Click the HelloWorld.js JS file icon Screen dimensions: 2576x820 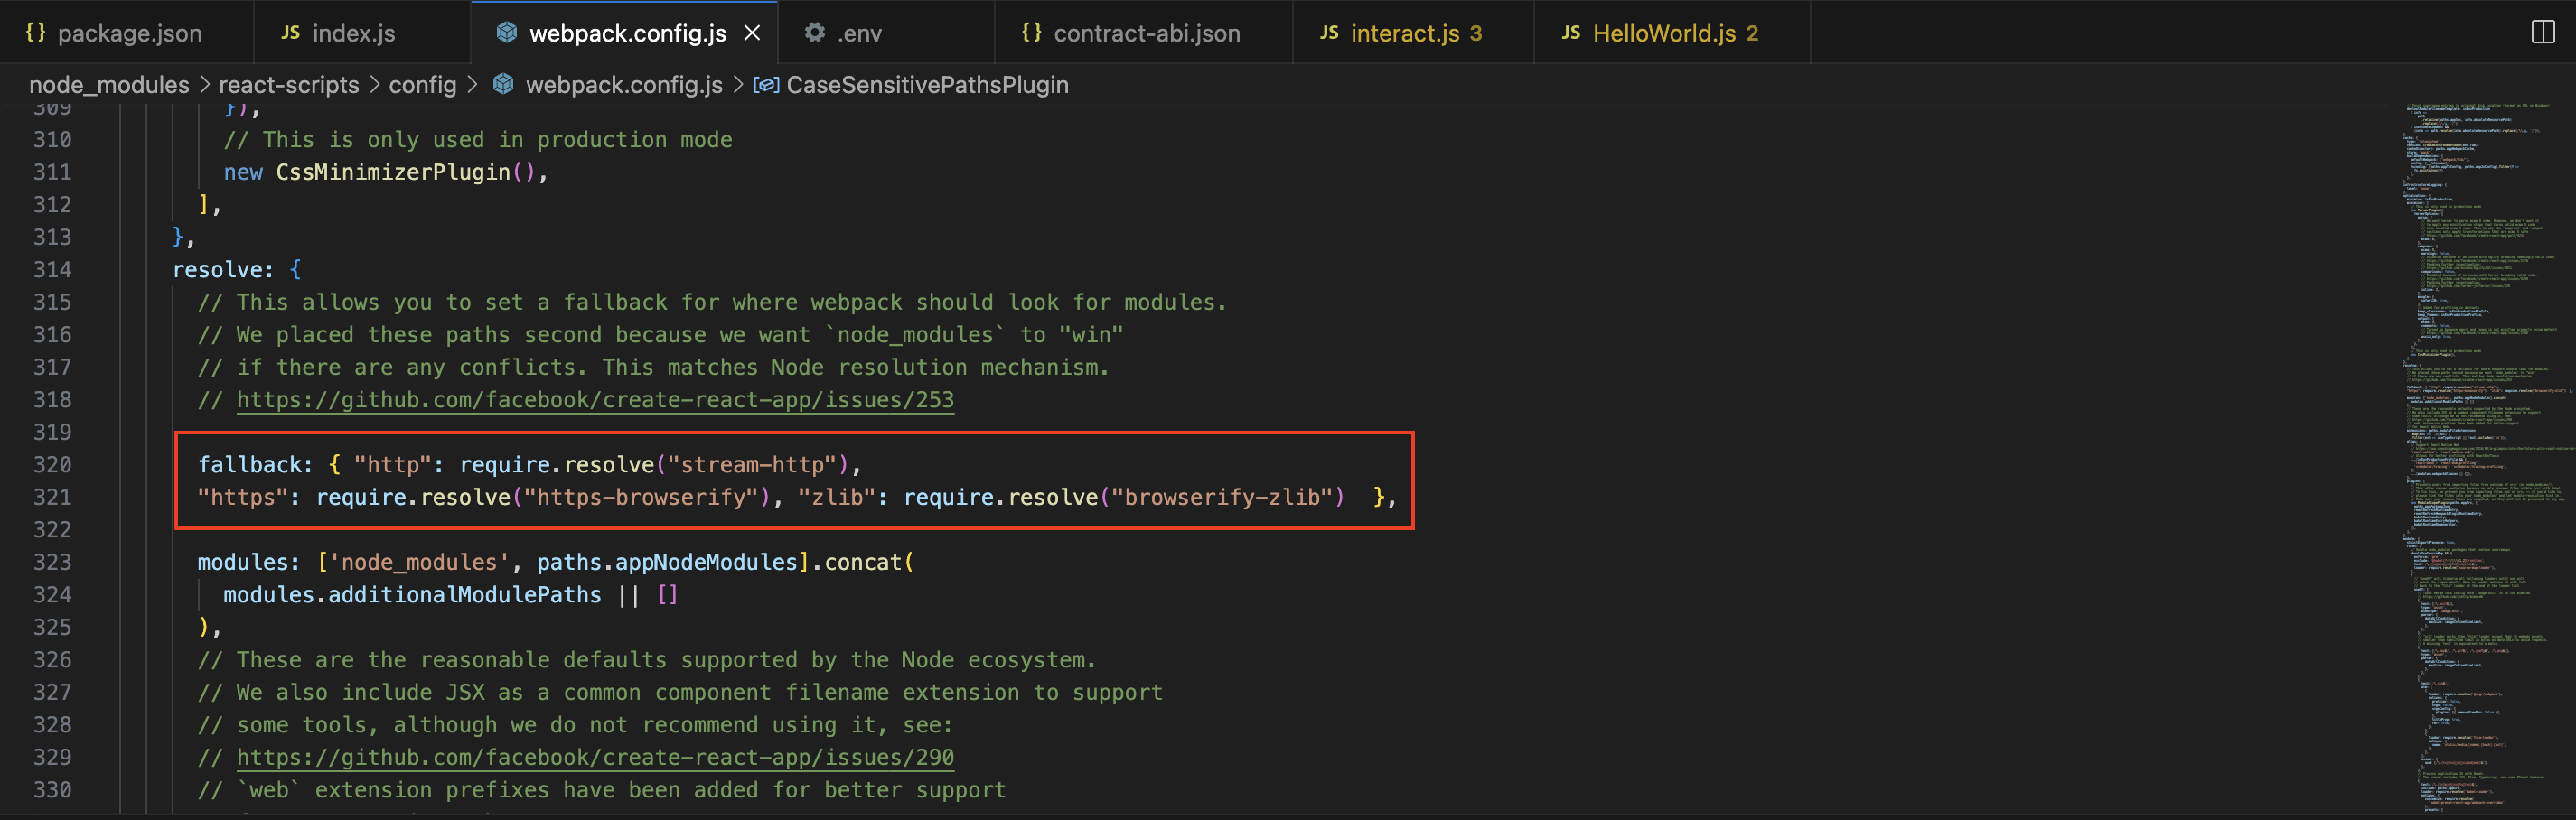(1571, 33)
